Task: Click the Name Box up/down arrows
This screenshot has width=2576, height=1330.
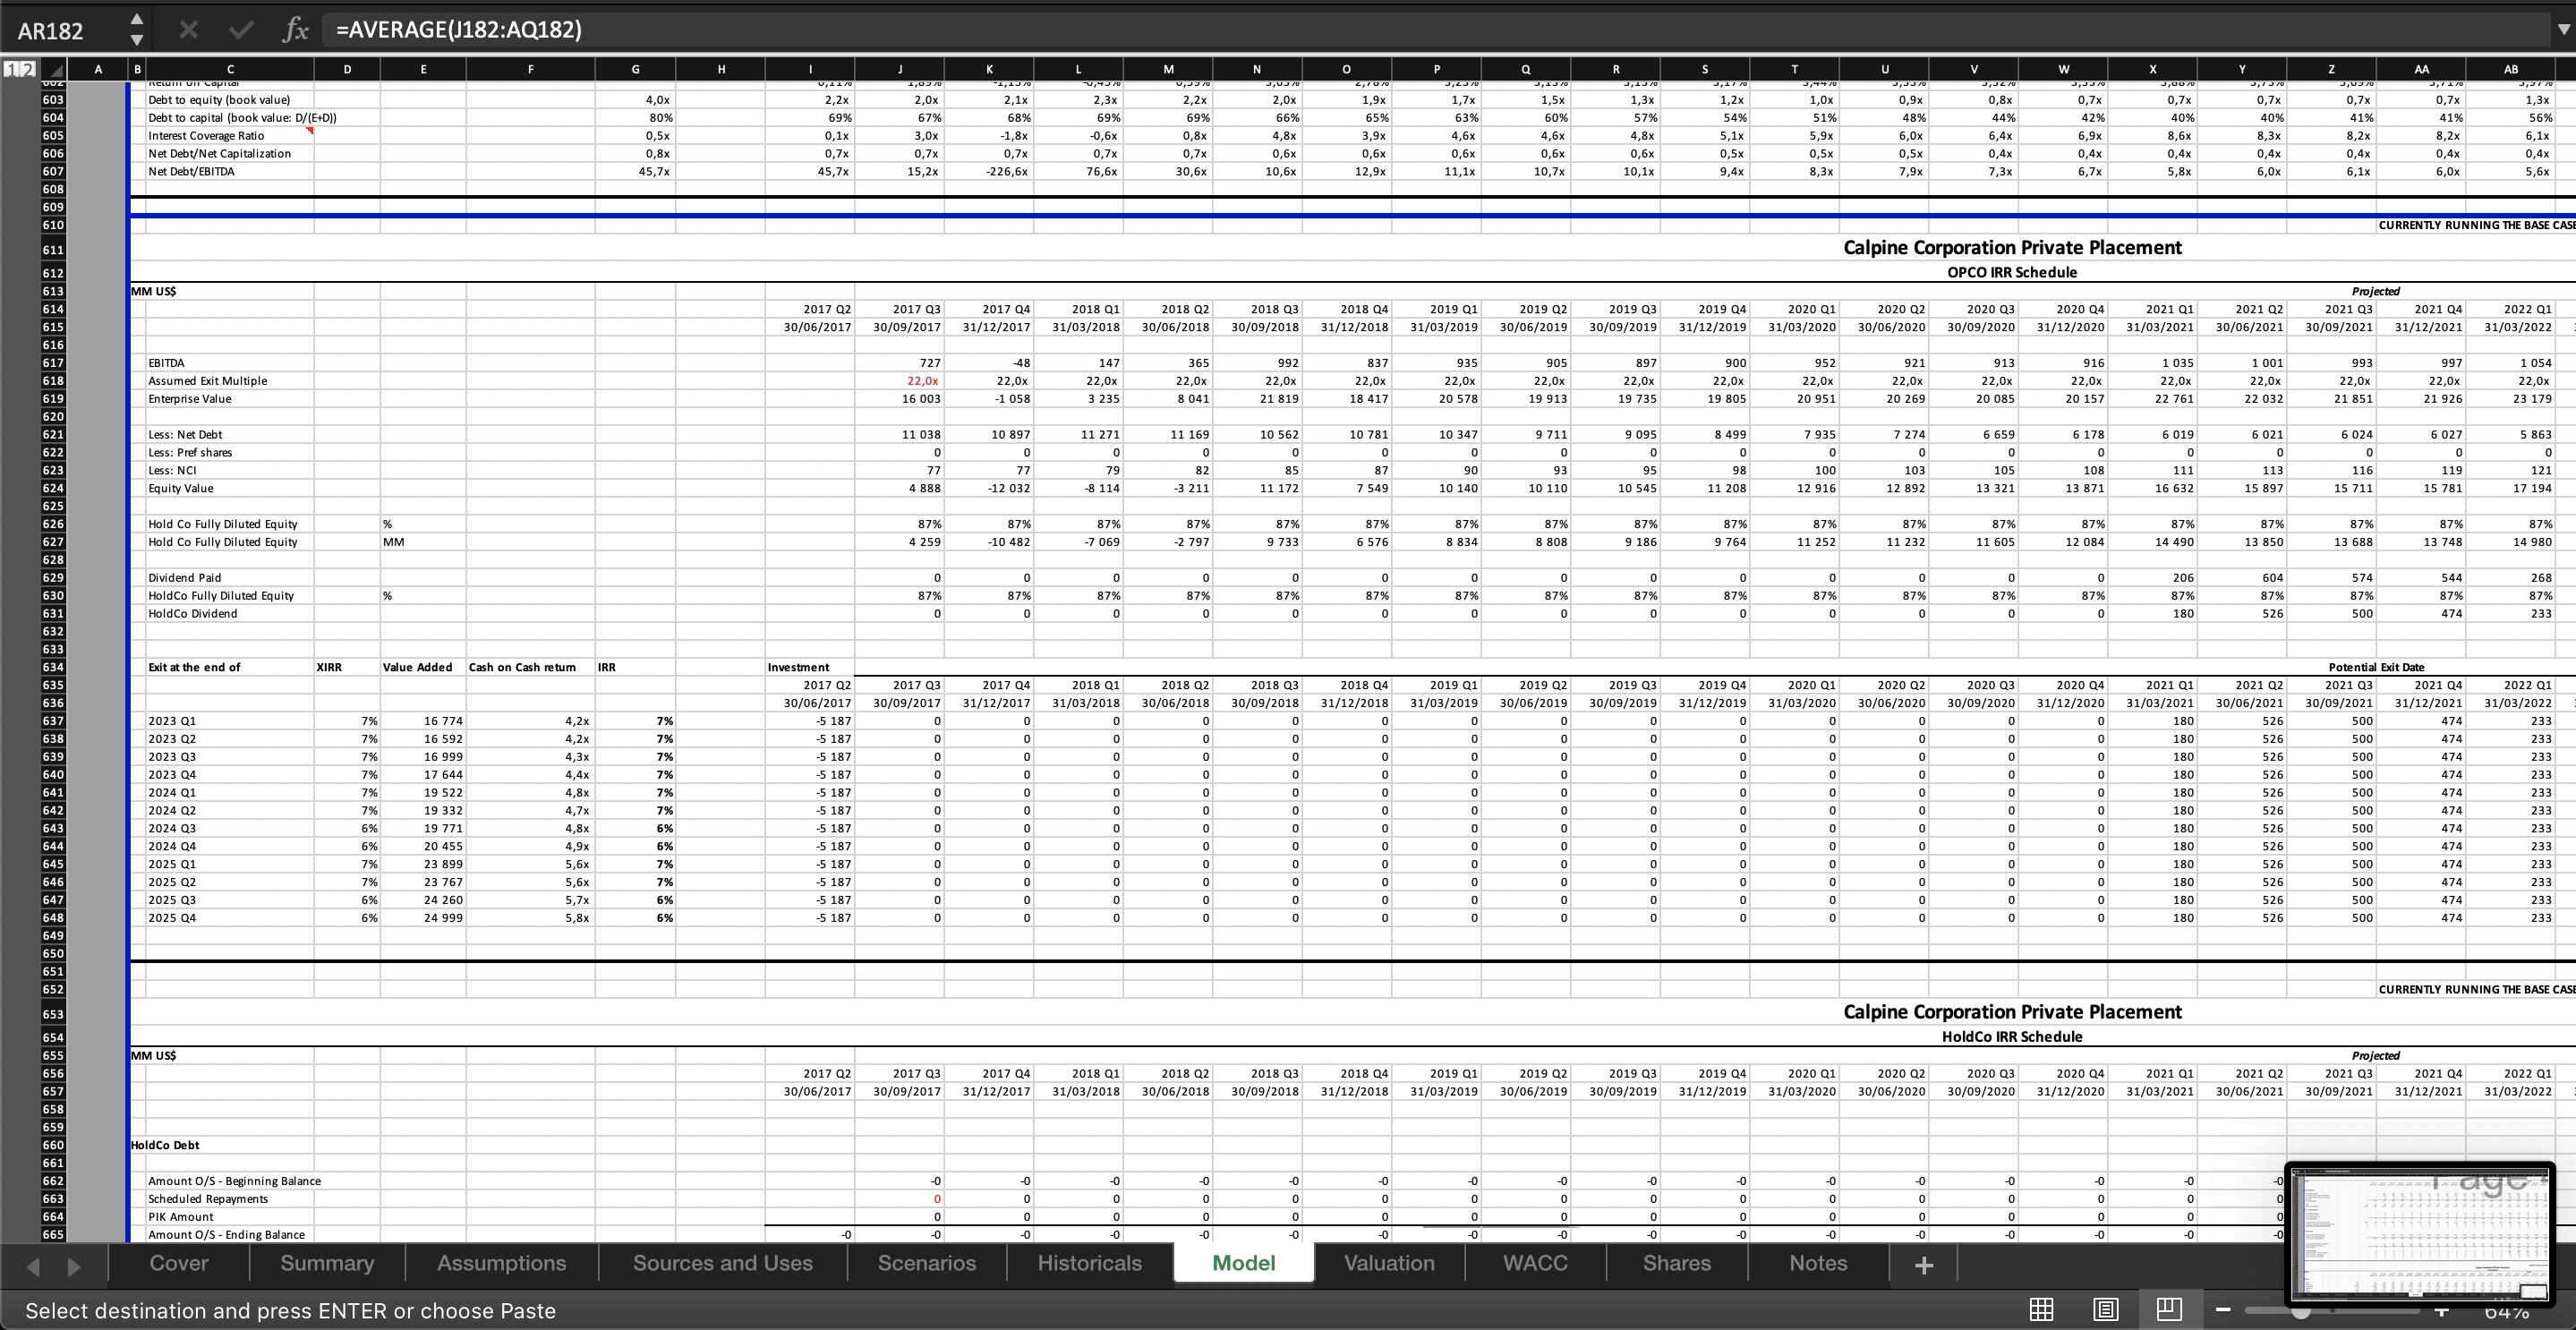Action: pos(137,30)
